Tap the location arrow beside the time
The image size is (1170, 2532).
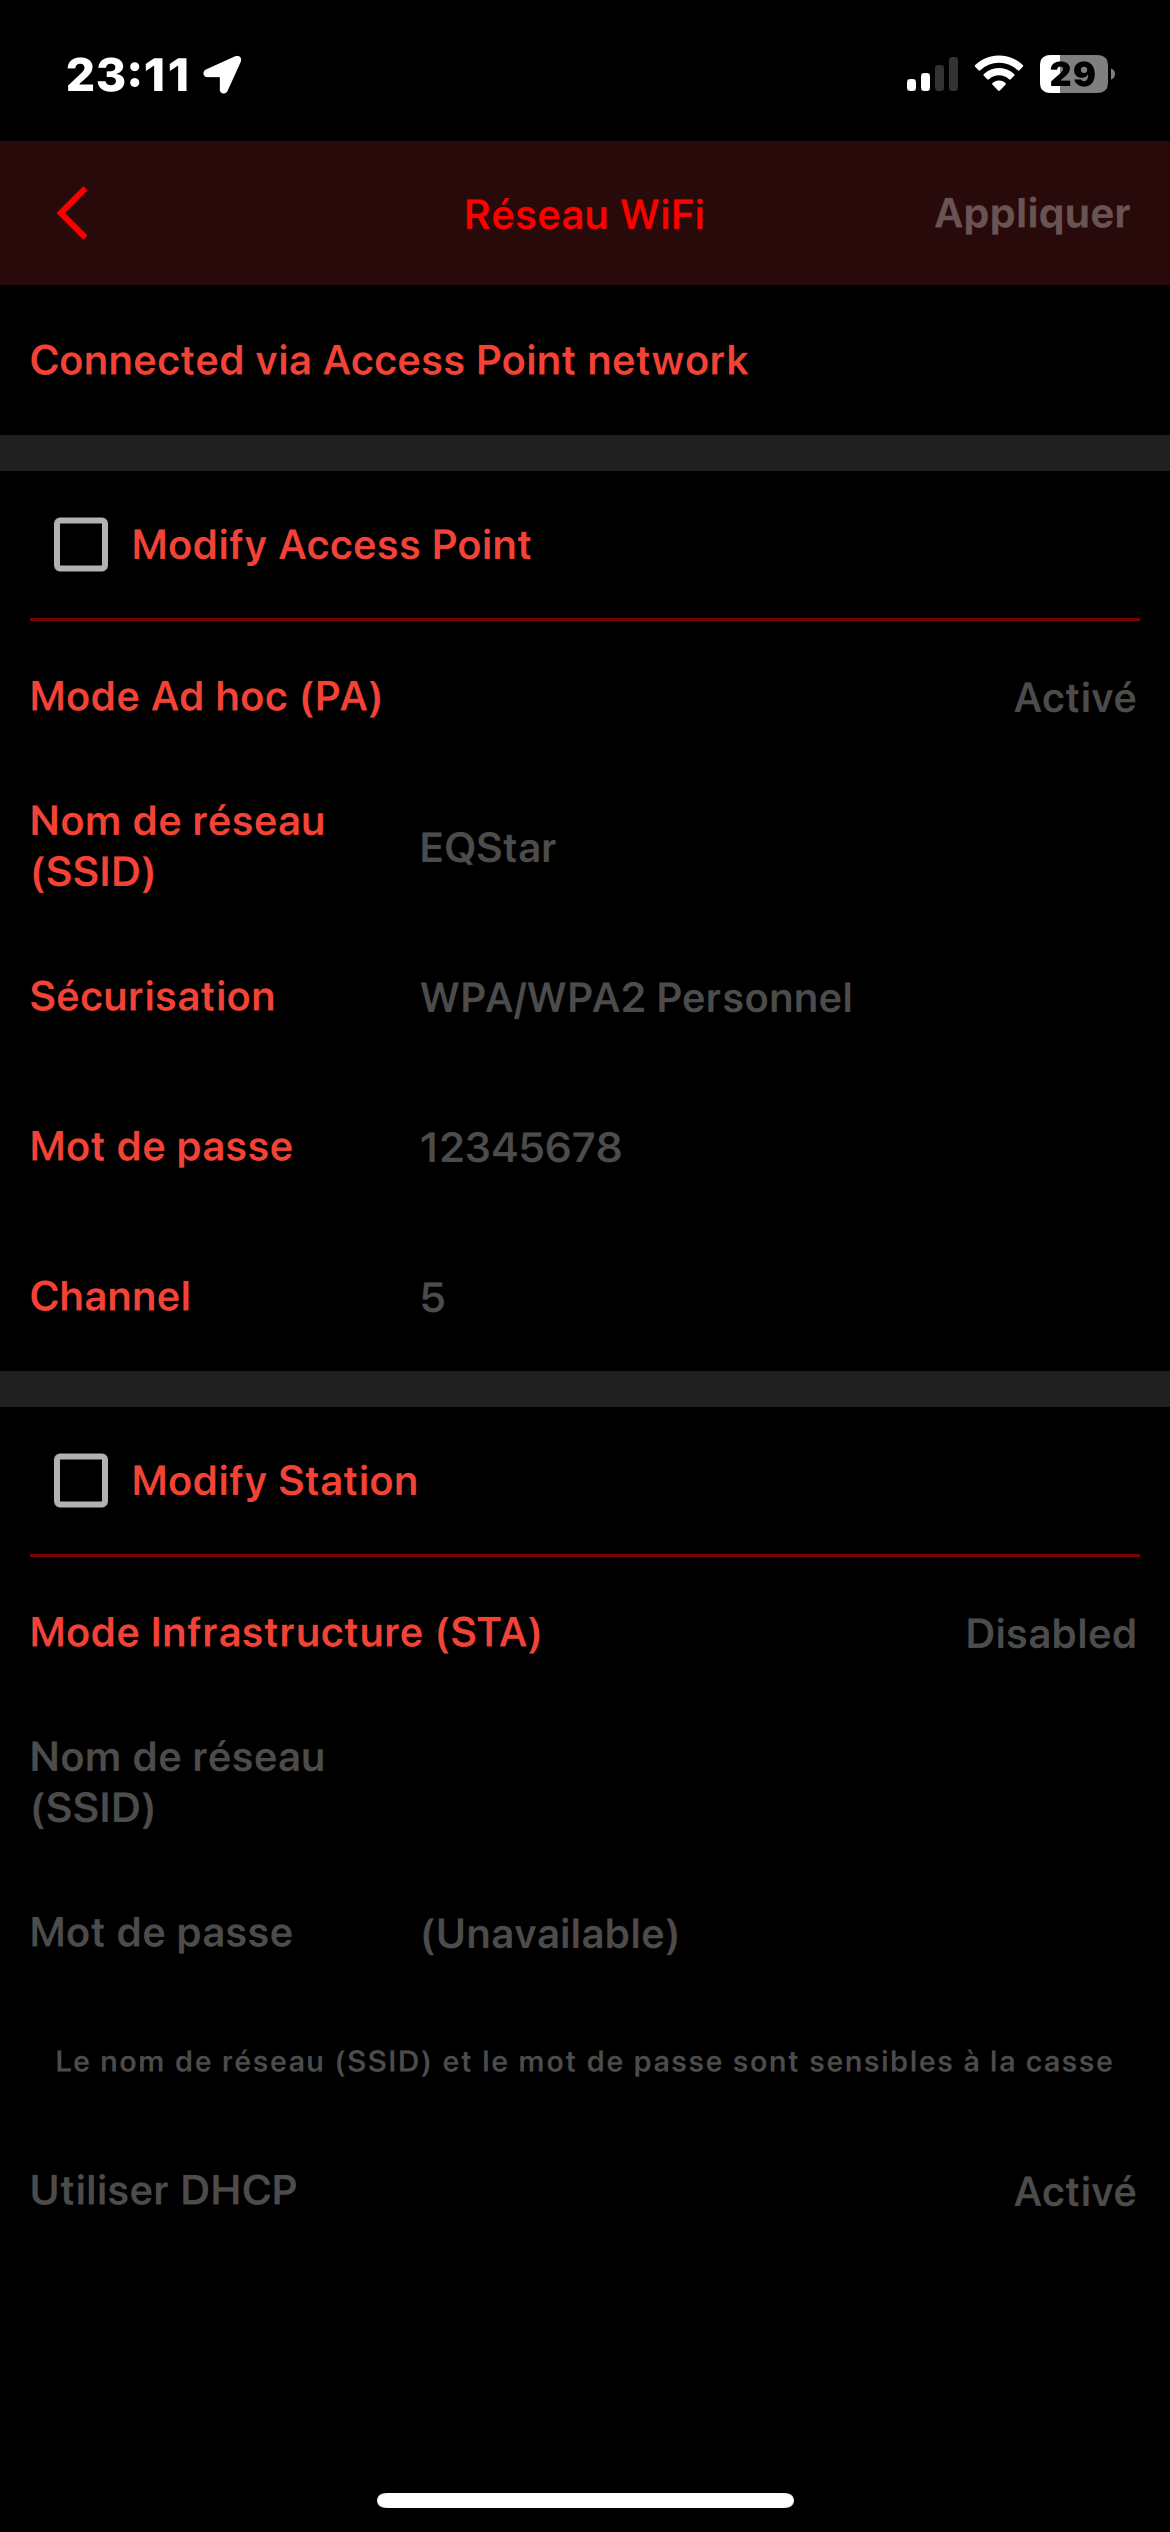coord(223,74)
